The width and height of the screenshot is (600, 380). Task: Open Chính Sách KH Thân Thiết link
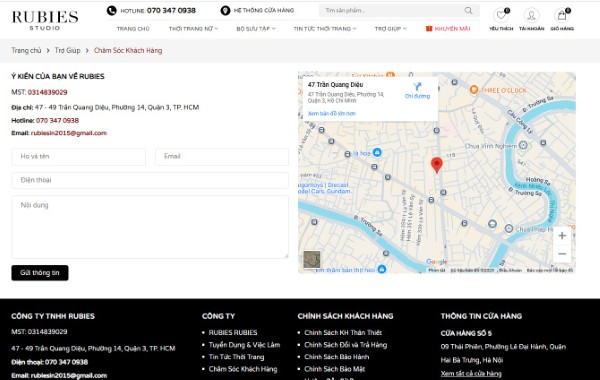coord(343,333)
